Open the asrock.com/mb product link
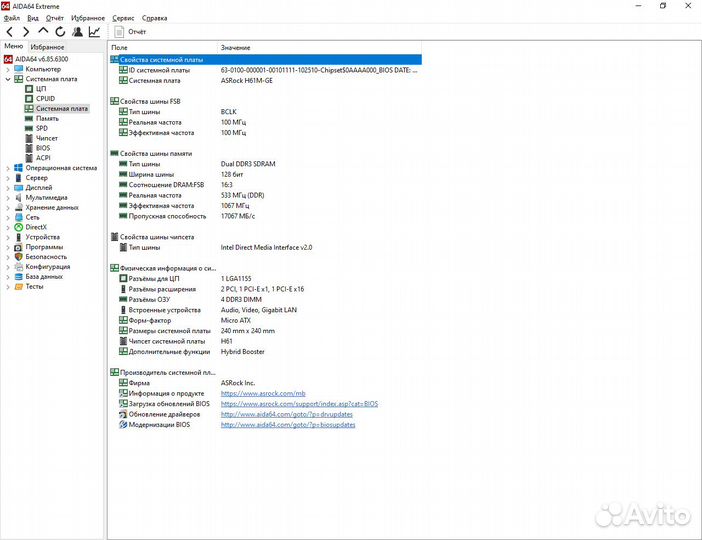Screen dimensions: 702x540 click(263, 393)
